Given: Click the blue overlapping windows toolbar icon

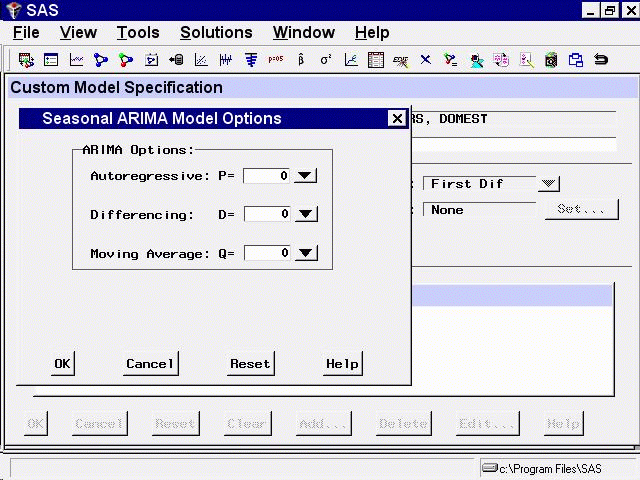Looking at the screenshot, I should [x=576, y=60].
